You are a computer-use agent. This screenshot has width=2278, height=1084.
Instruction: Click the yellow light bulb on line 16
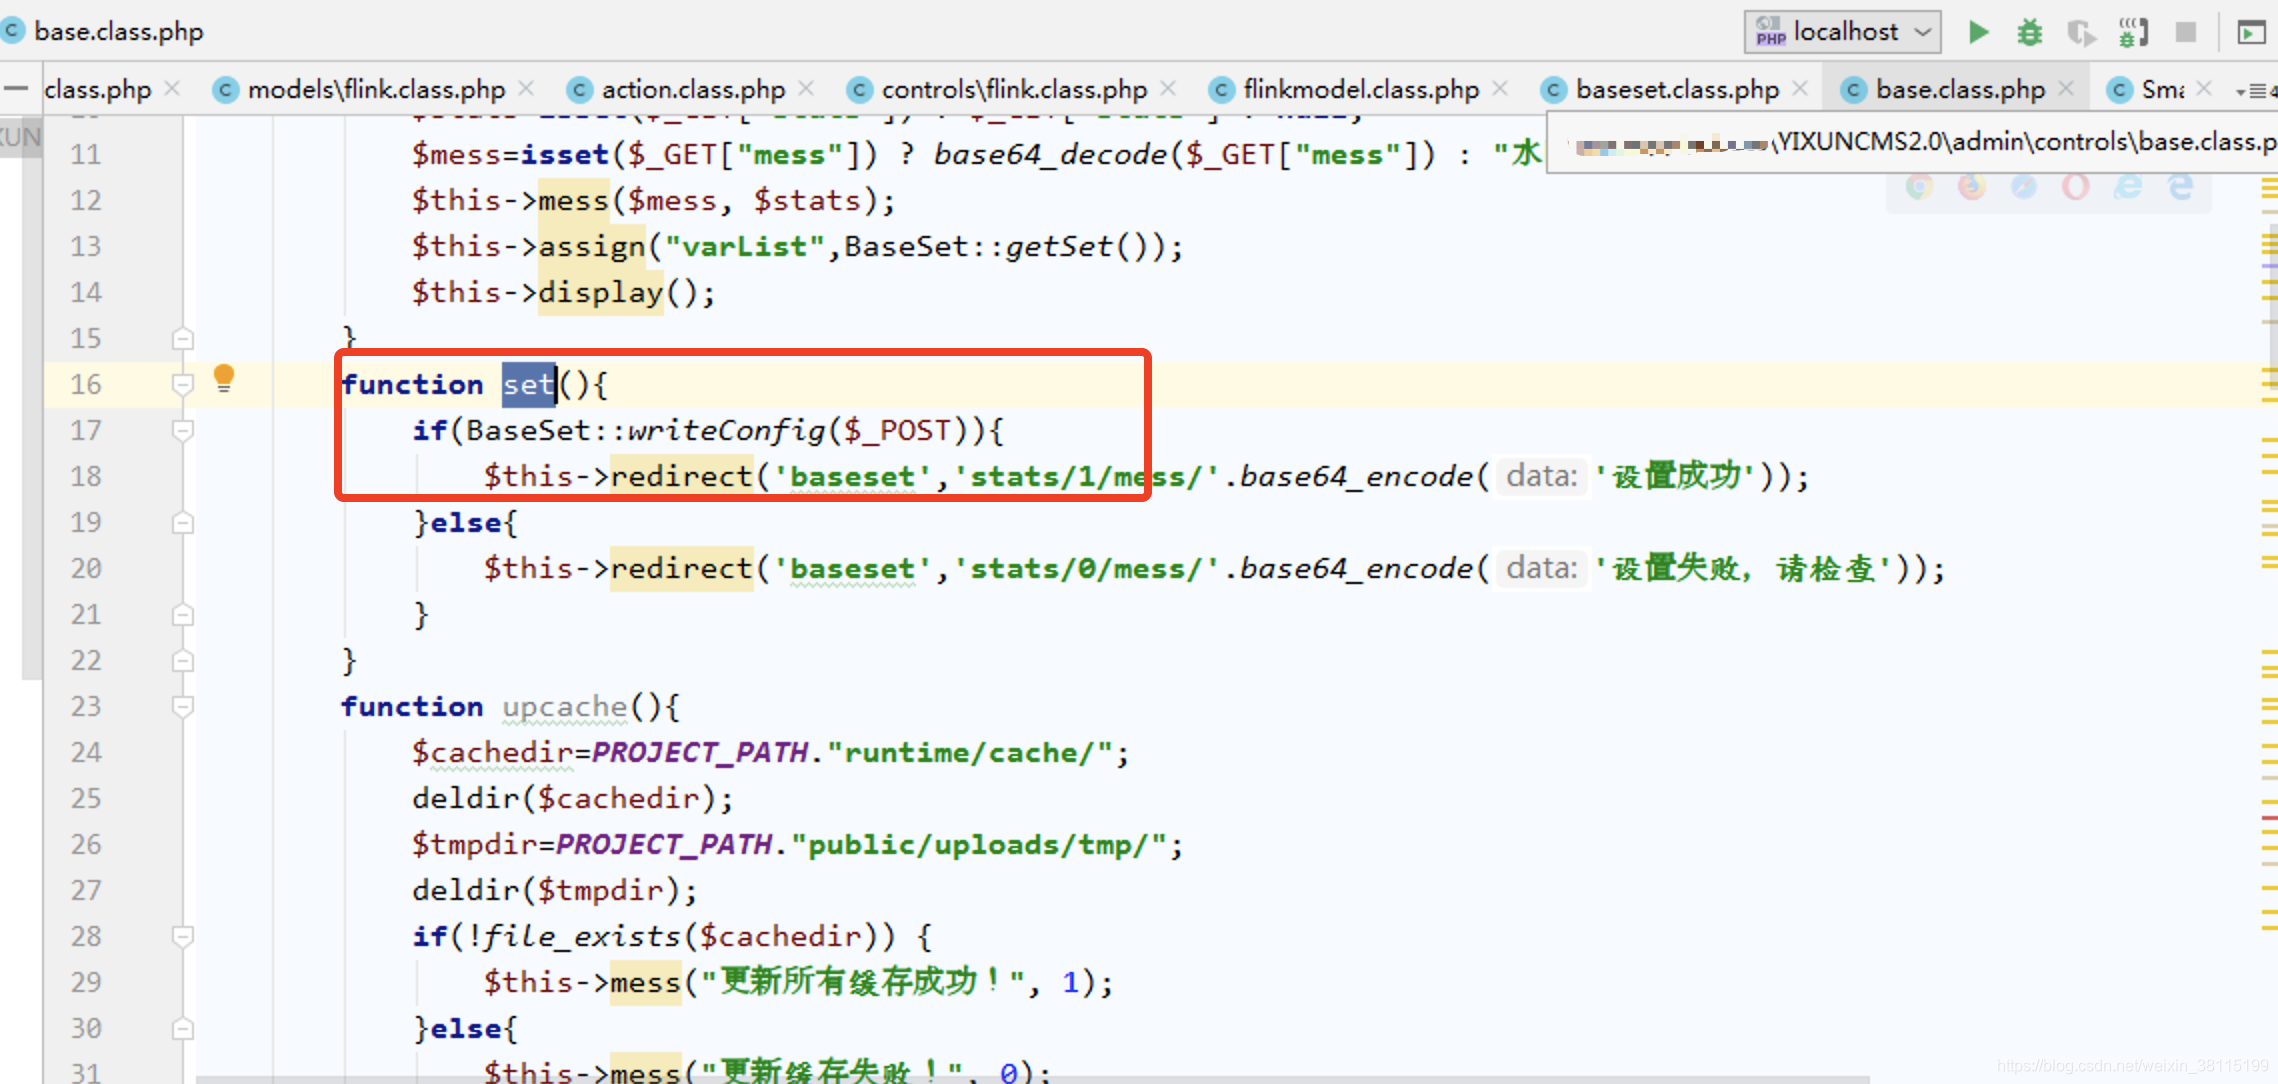tap(224, 378)
